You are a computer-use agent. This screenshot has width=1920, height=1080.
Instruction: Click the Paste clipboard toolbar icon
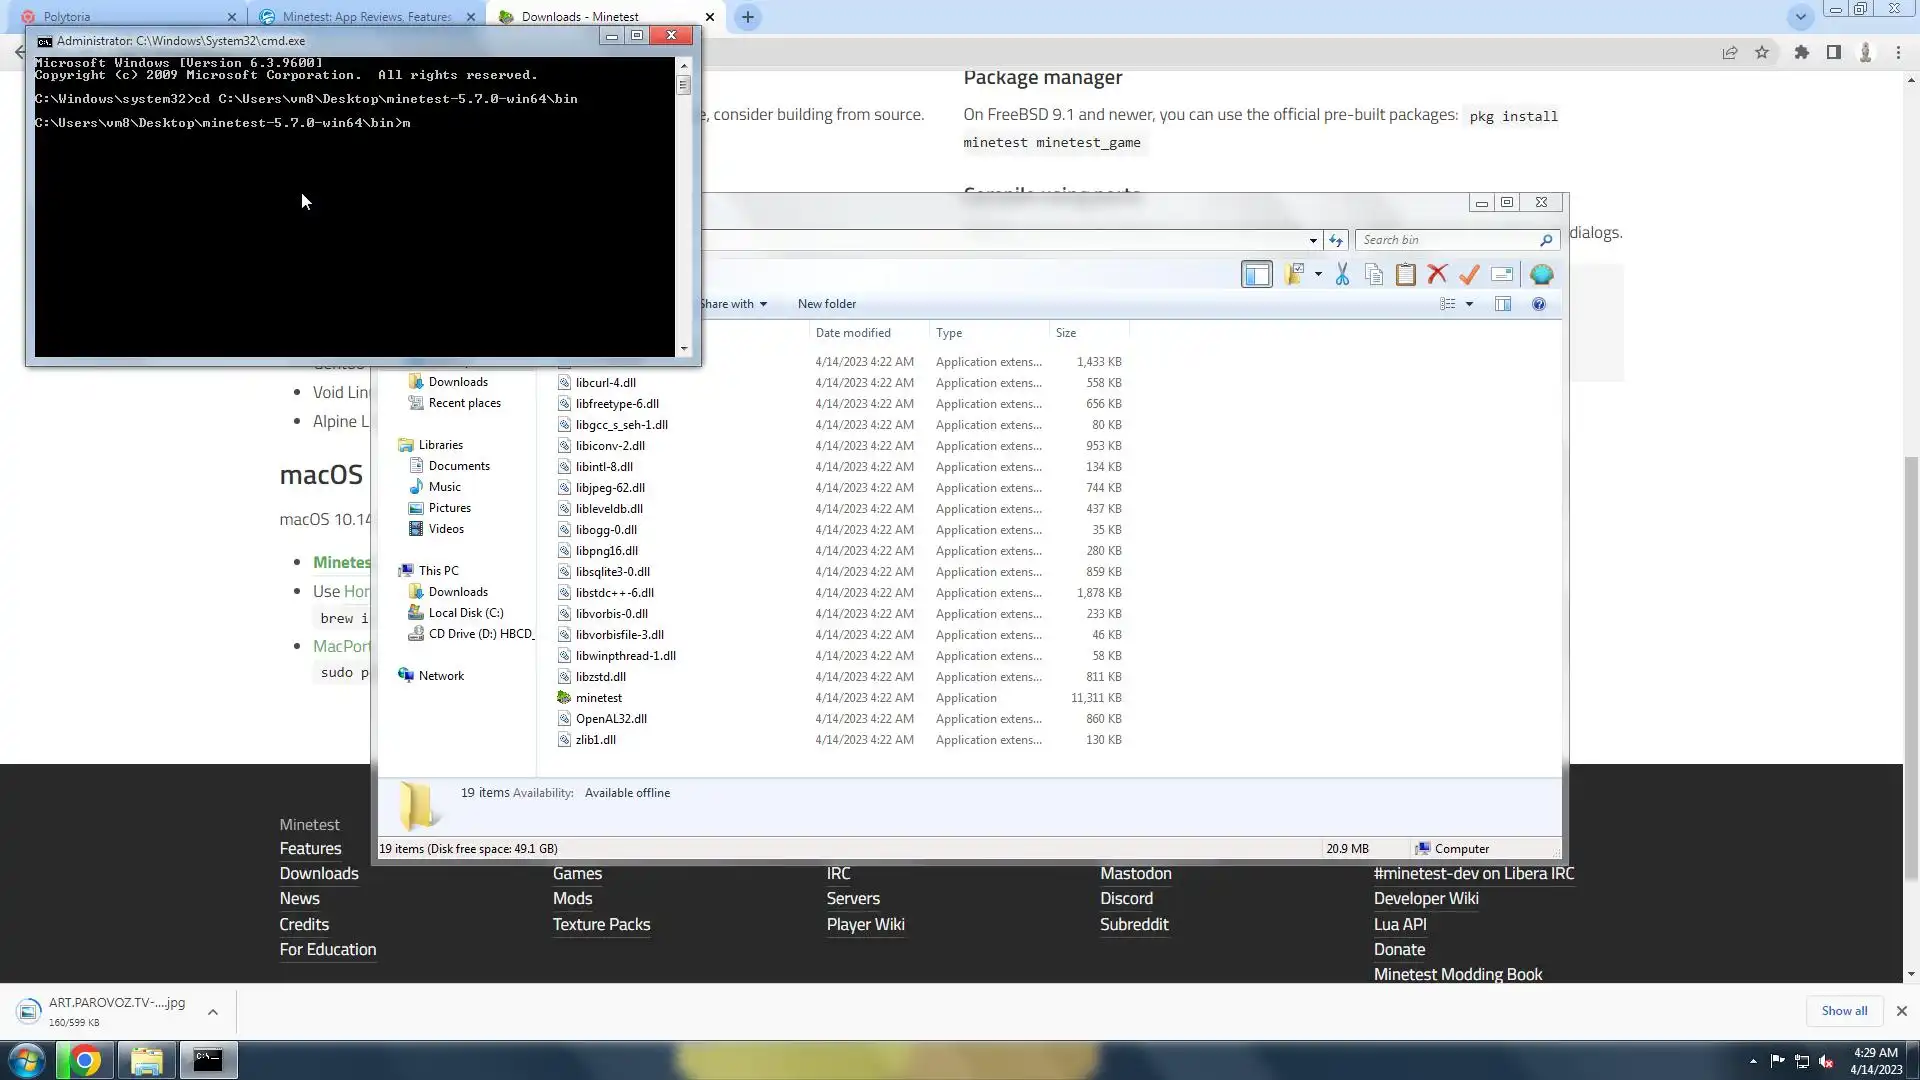click(1405, 274)
